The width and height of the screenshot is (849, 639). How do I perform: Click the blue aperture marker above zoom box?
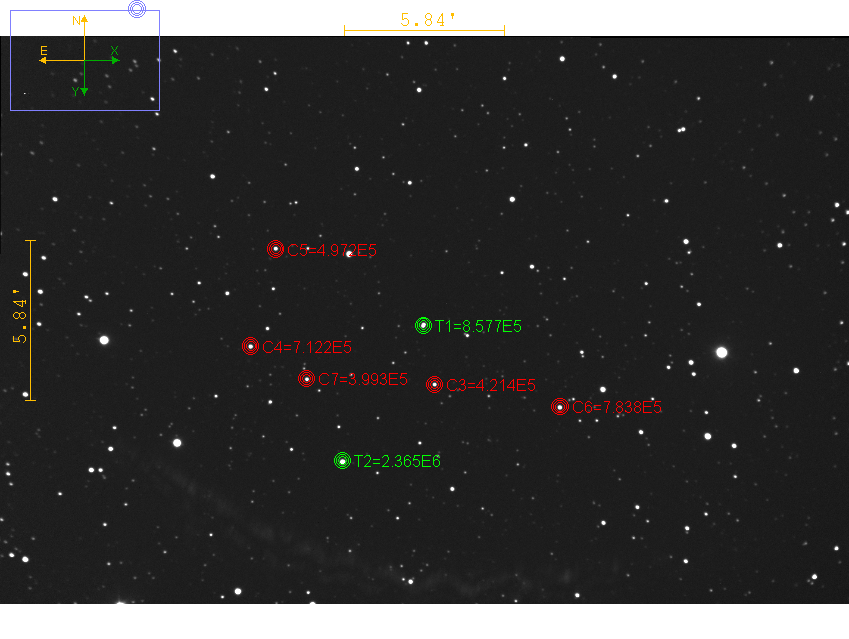pos(138,8)
